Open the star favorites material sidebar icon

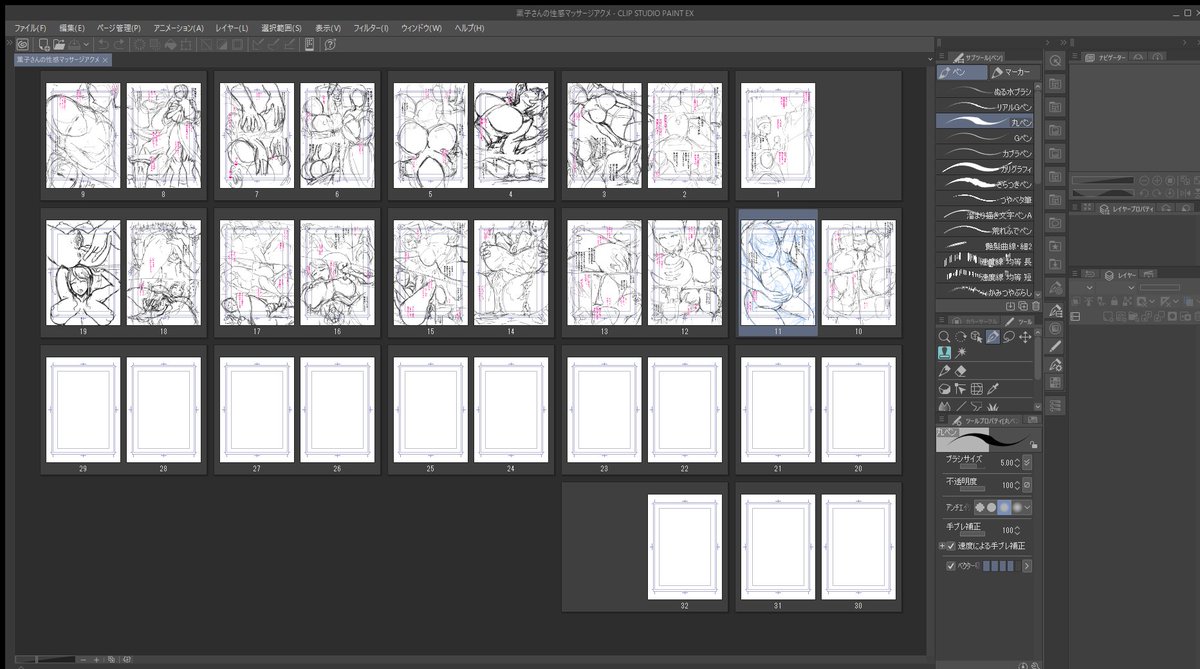coord(1055,246)
